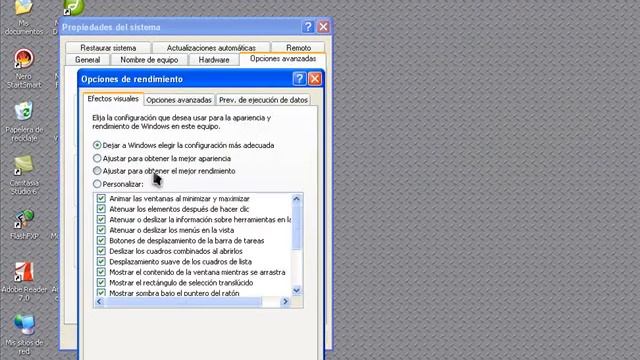Open Mis sitios de red icon
Screen dimensions: 640x360
coord(24,334)
